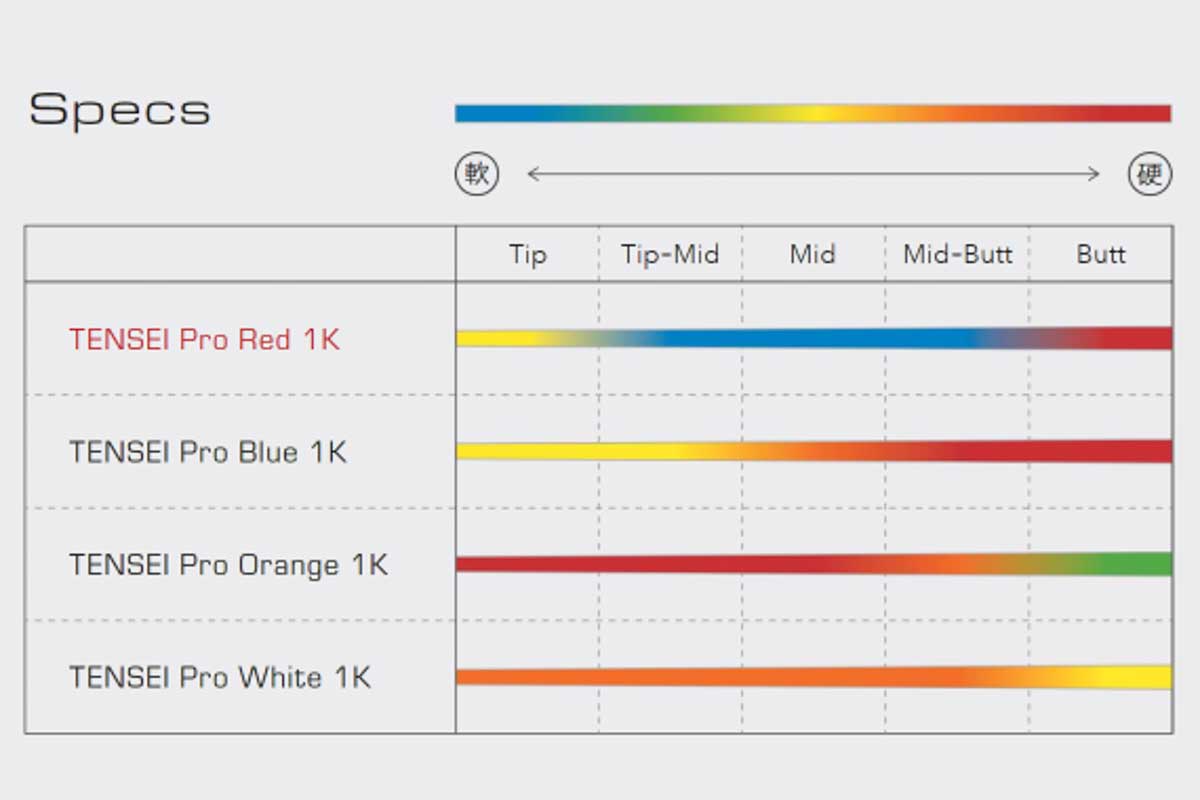Select the Tip column header

(528, 254)
